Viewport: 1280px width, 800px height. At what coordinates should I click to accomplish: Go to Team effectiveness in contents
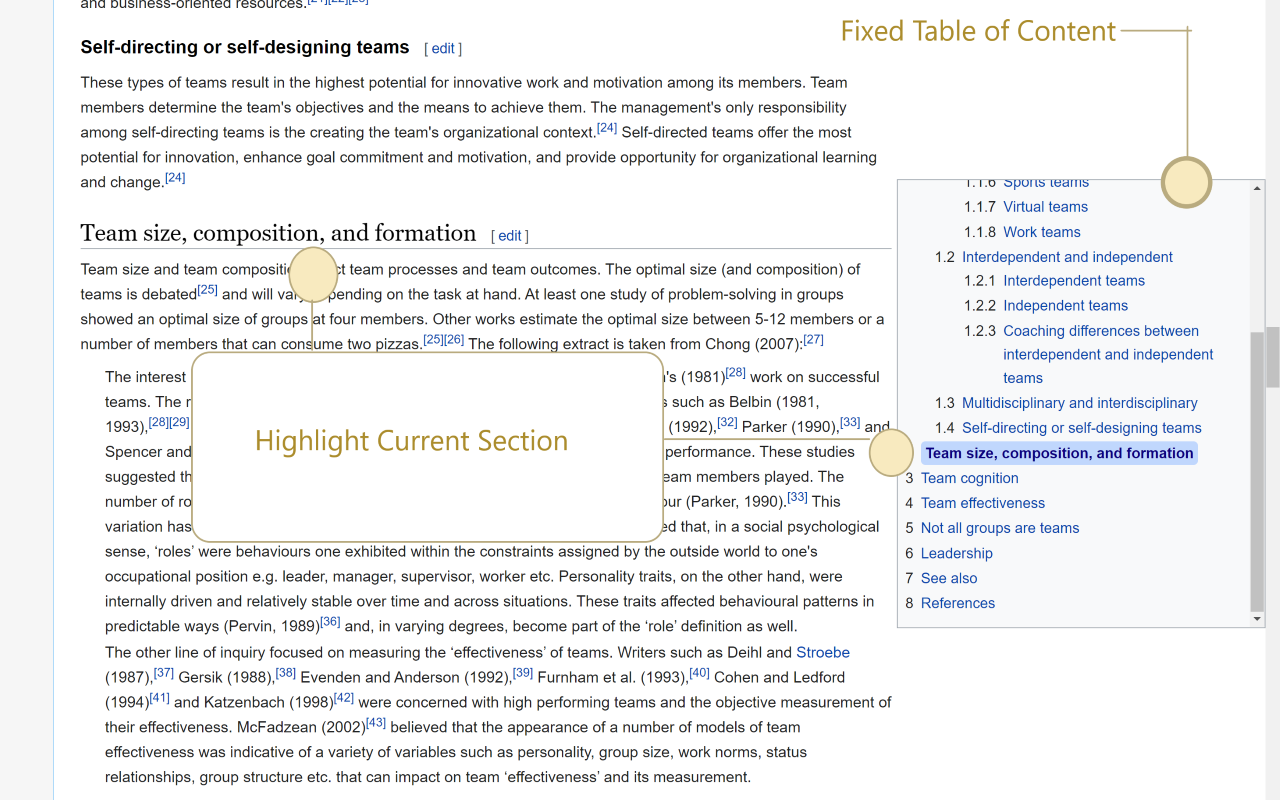click(x=982, y=503)
